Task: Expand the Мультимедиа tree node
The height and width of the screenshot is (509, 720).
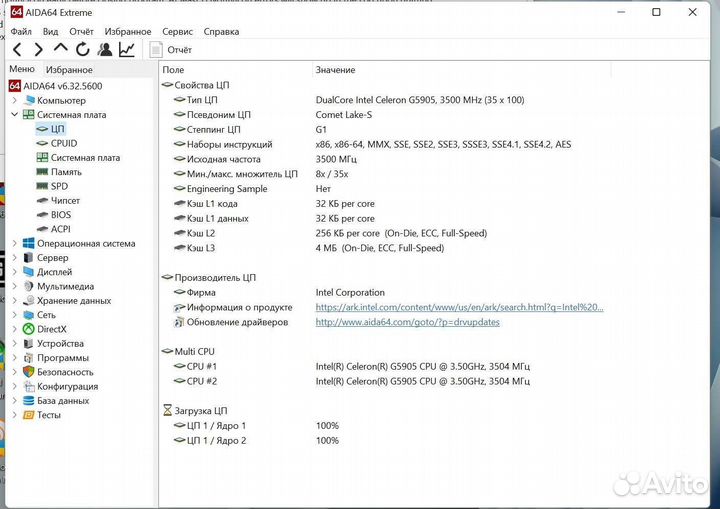Action: tap(14, 286)
